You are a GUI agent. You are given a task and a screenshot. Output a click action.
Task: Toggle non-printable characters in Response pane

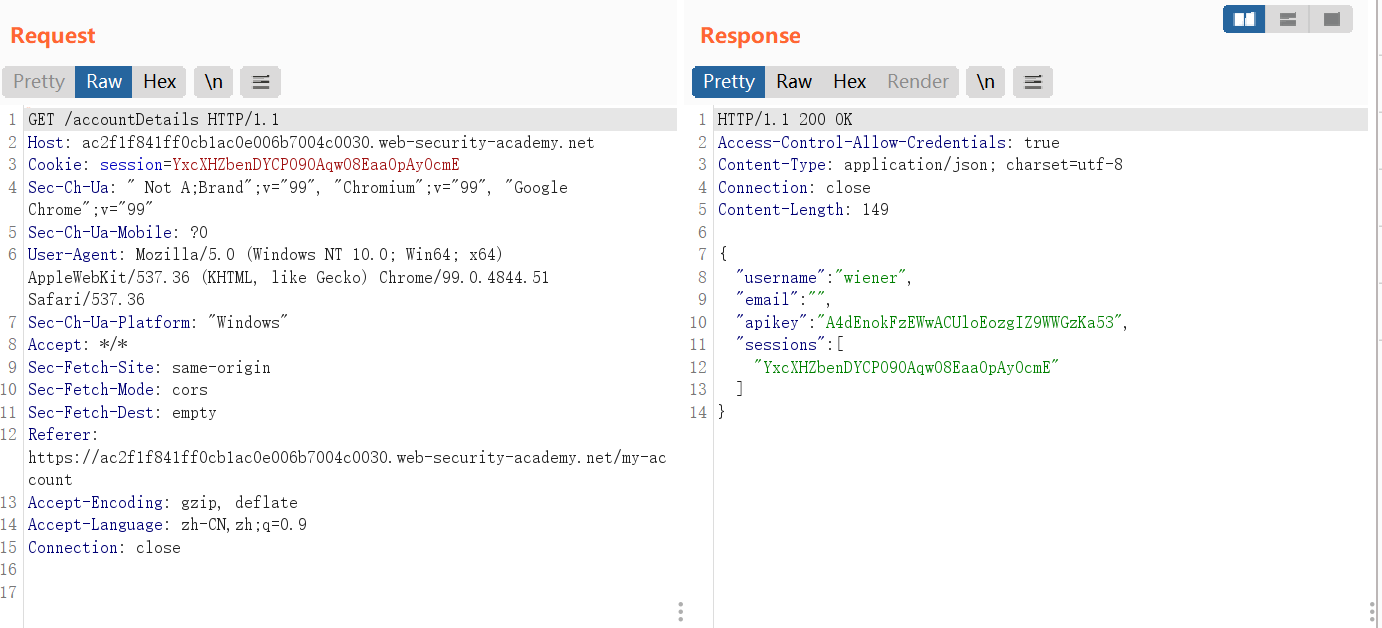[986, 82]
